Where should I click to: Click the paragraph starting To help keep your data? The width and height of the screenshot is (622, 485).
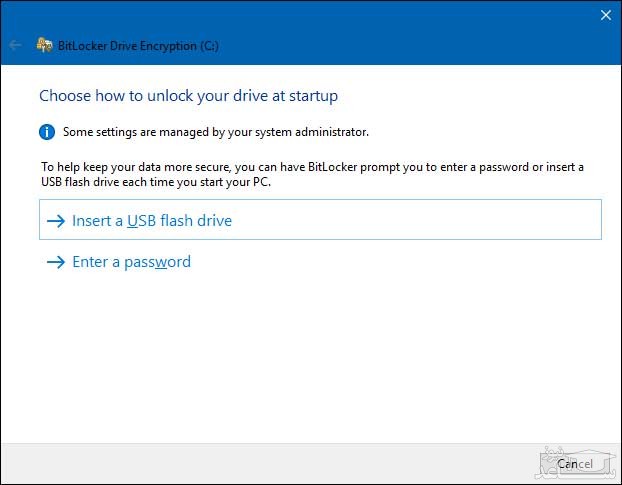(x=312, y=174)
